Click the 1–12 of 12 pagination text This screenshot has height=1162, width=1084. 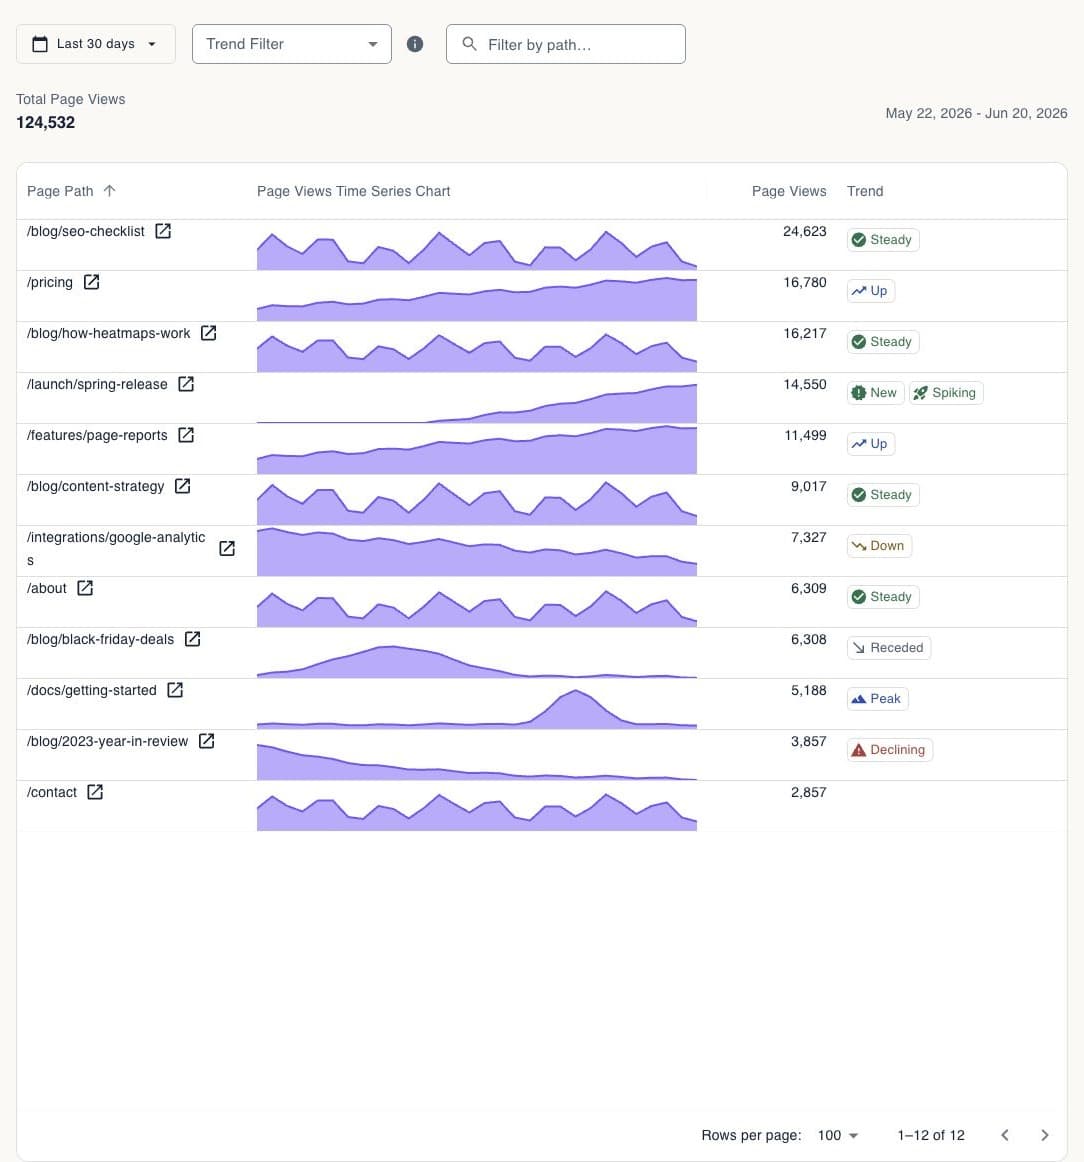tap(931, 1135)
